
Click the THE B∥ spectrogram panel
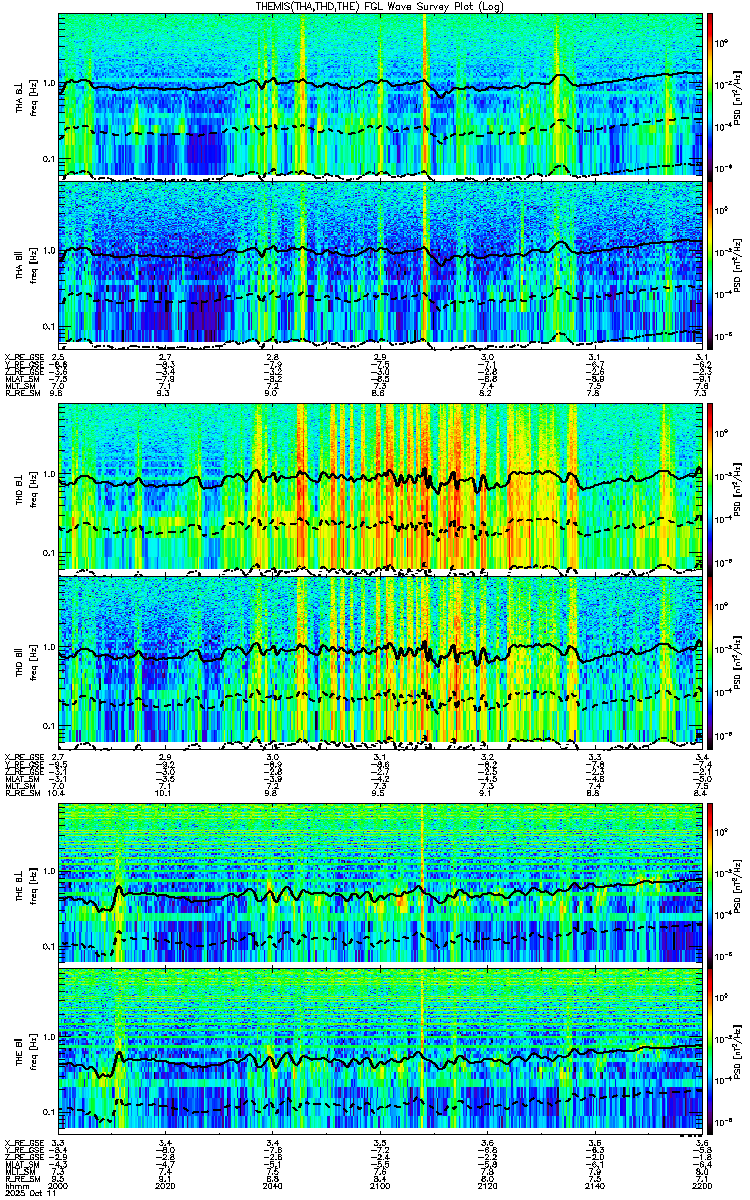pos(381,1053)
